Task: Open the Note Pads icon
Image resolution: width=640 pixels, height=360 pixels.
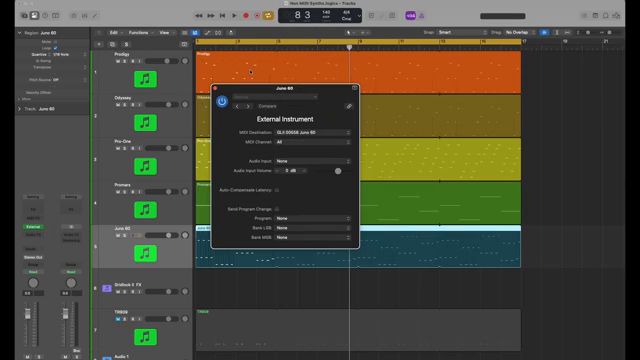Action: click(x=596, y=16)
